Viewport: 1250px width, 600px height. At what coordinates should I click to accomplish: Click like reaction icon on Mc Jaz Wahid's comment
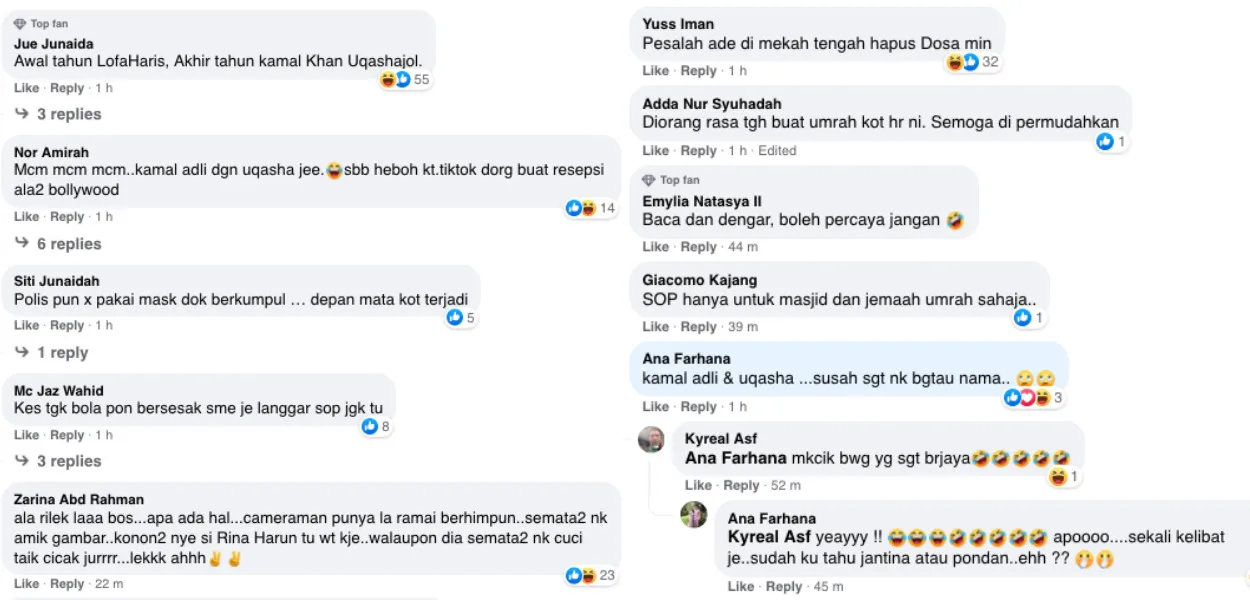point(370,427)
